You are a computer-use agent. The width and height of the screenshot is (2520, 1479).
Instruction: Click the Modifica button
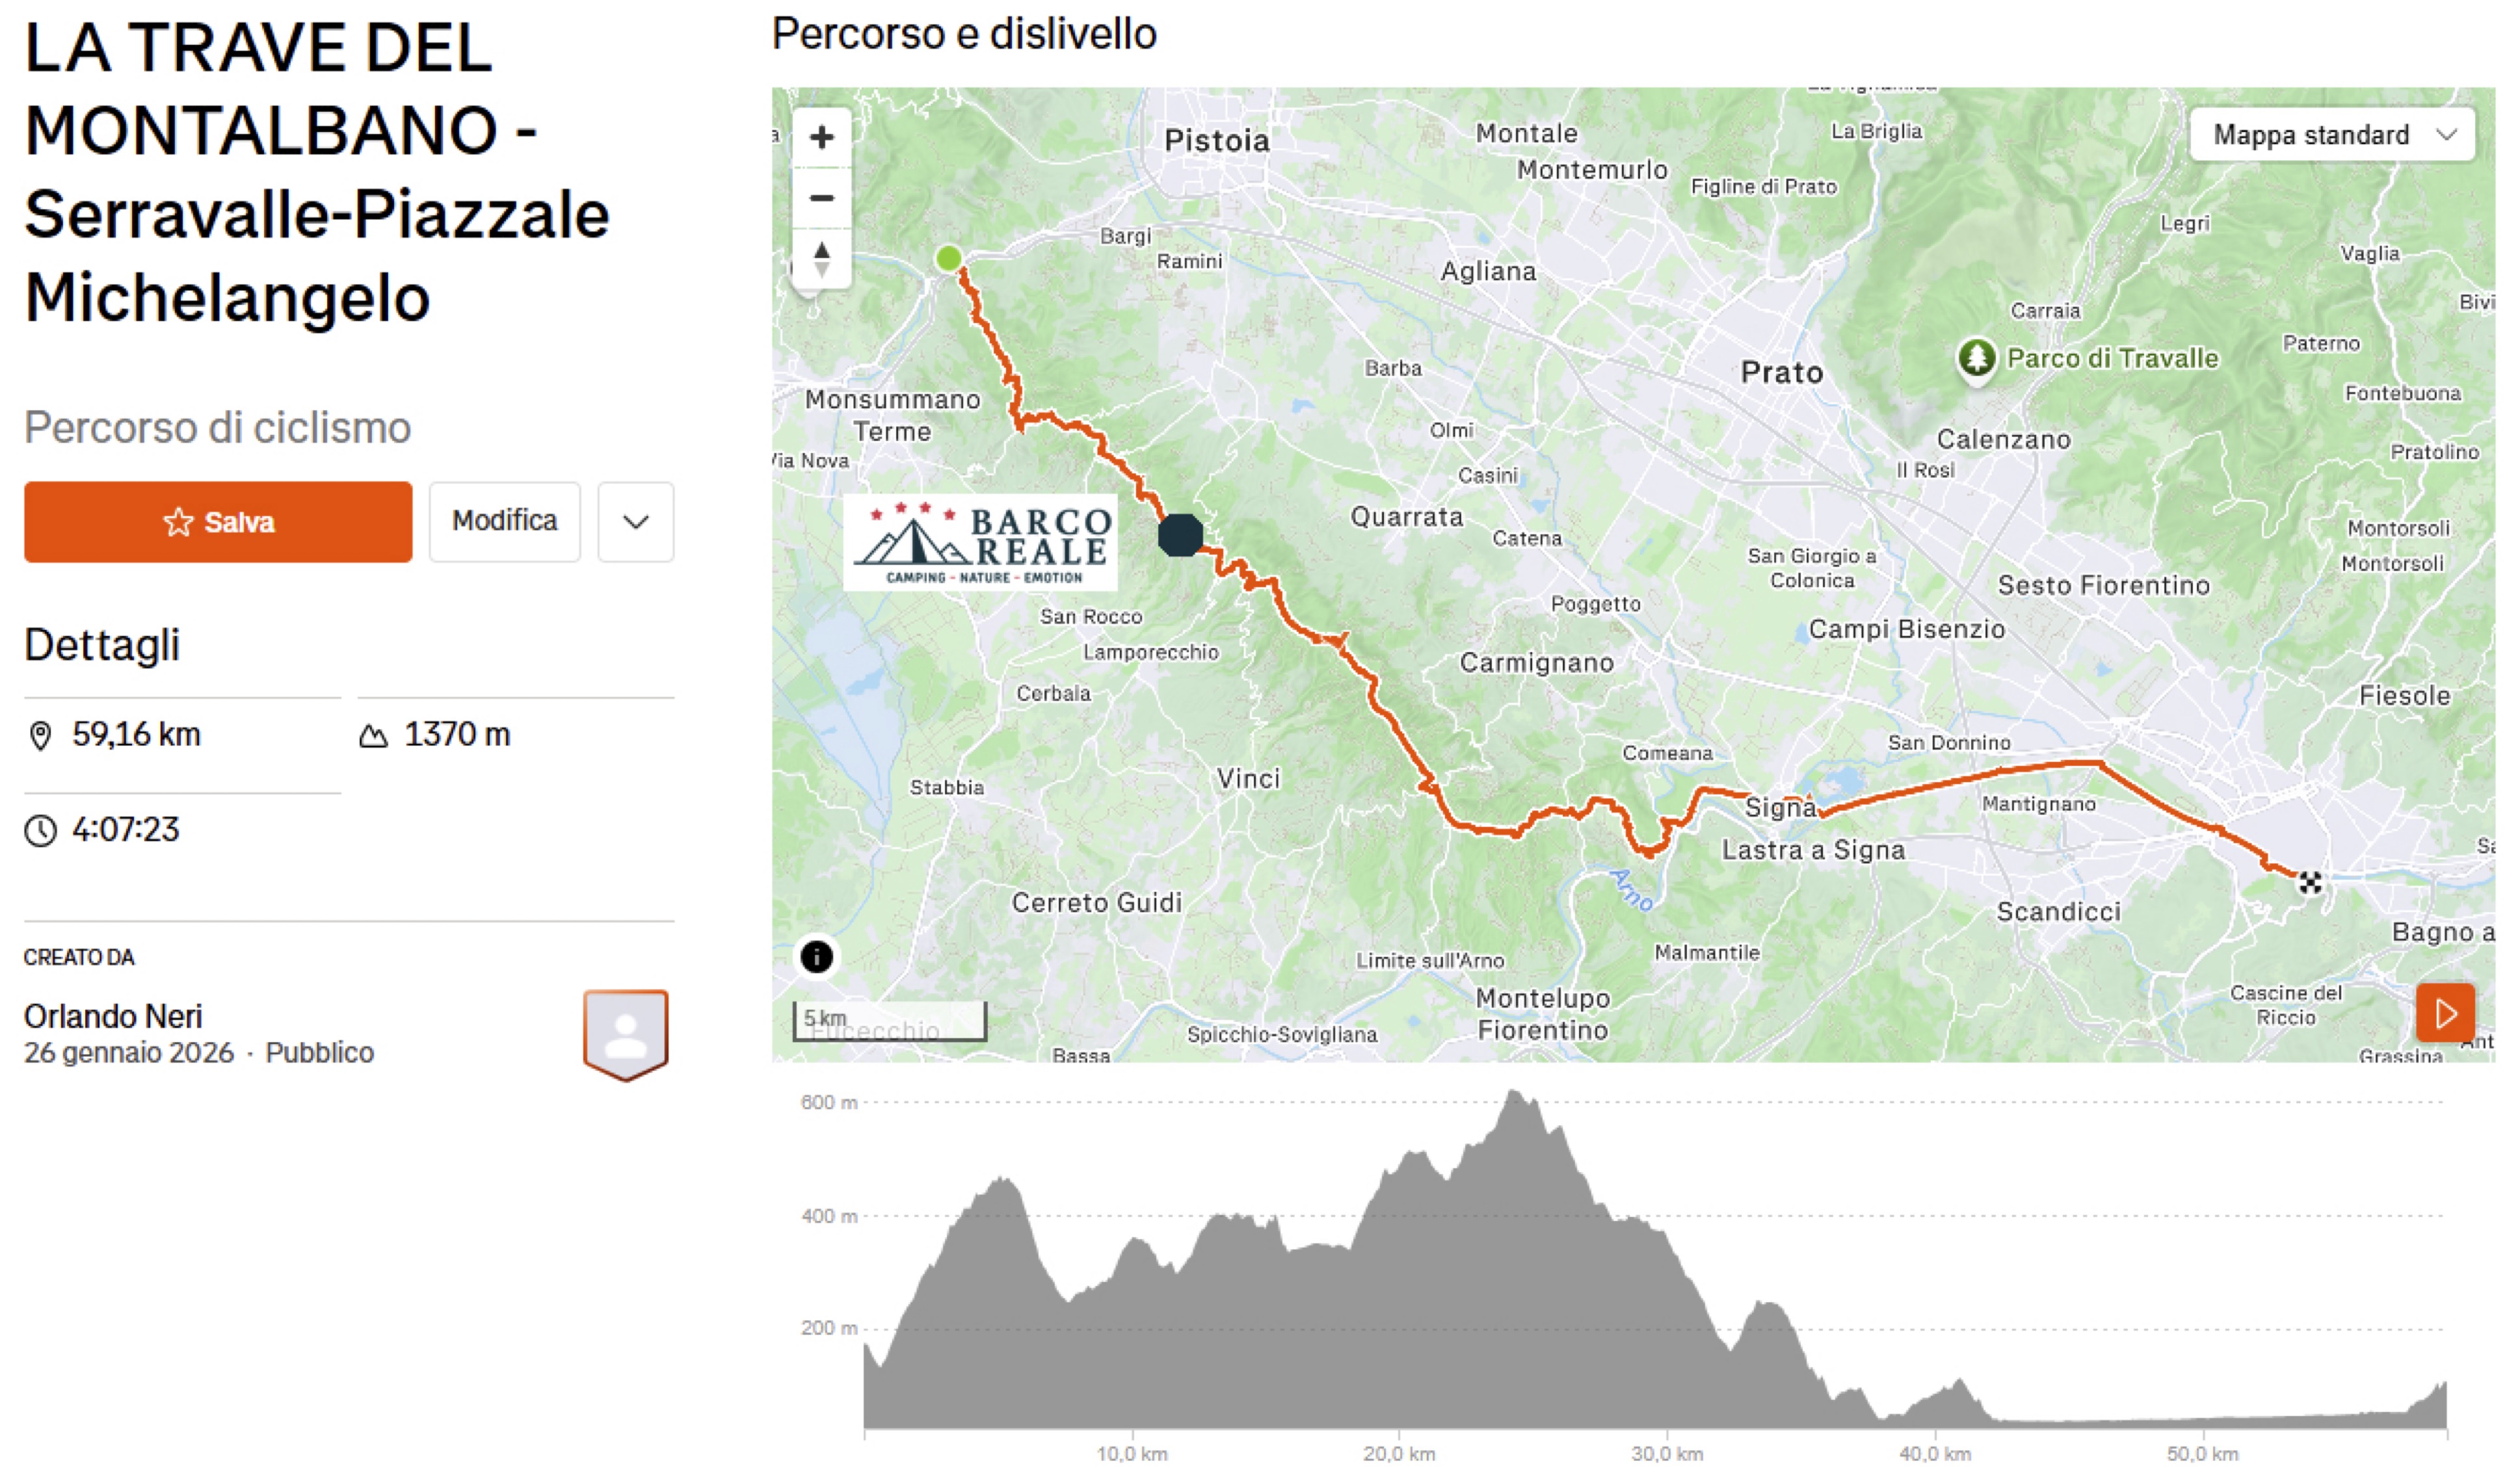(x=505, y=522)
